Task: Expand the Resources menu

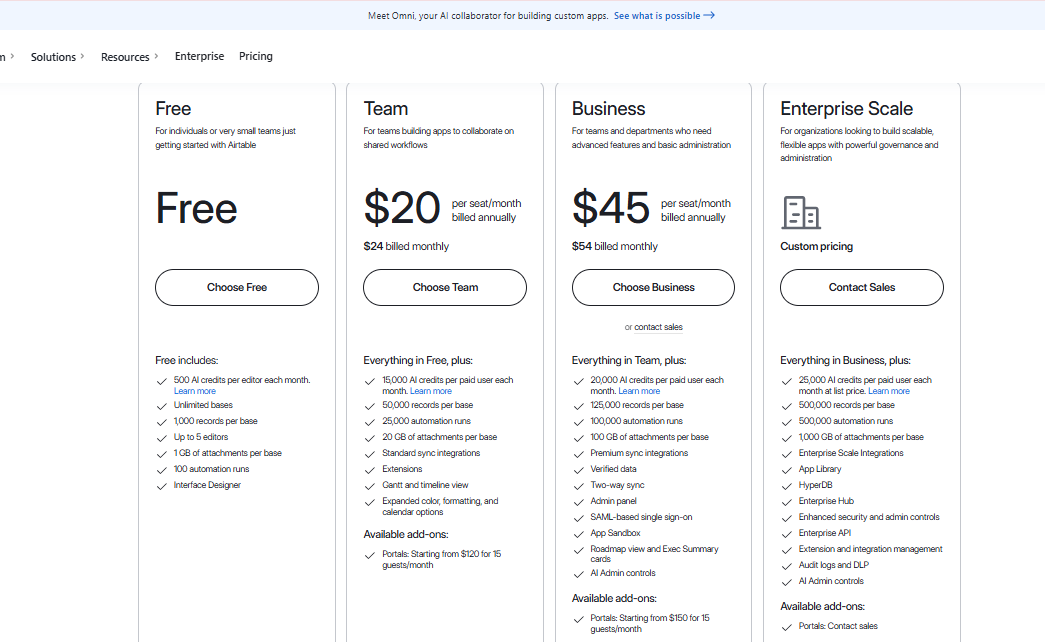Action: pyautogui.click(x=129, y=57)
